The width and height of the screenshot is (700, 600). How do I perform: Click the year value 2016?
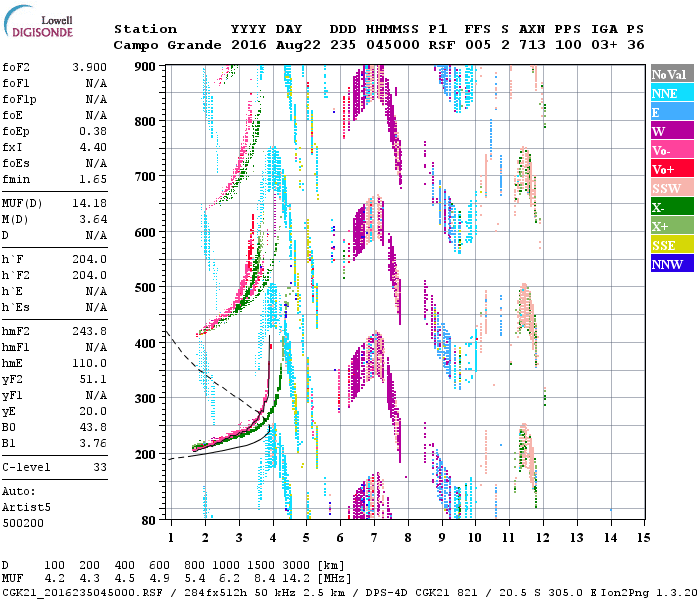[249, 45]
